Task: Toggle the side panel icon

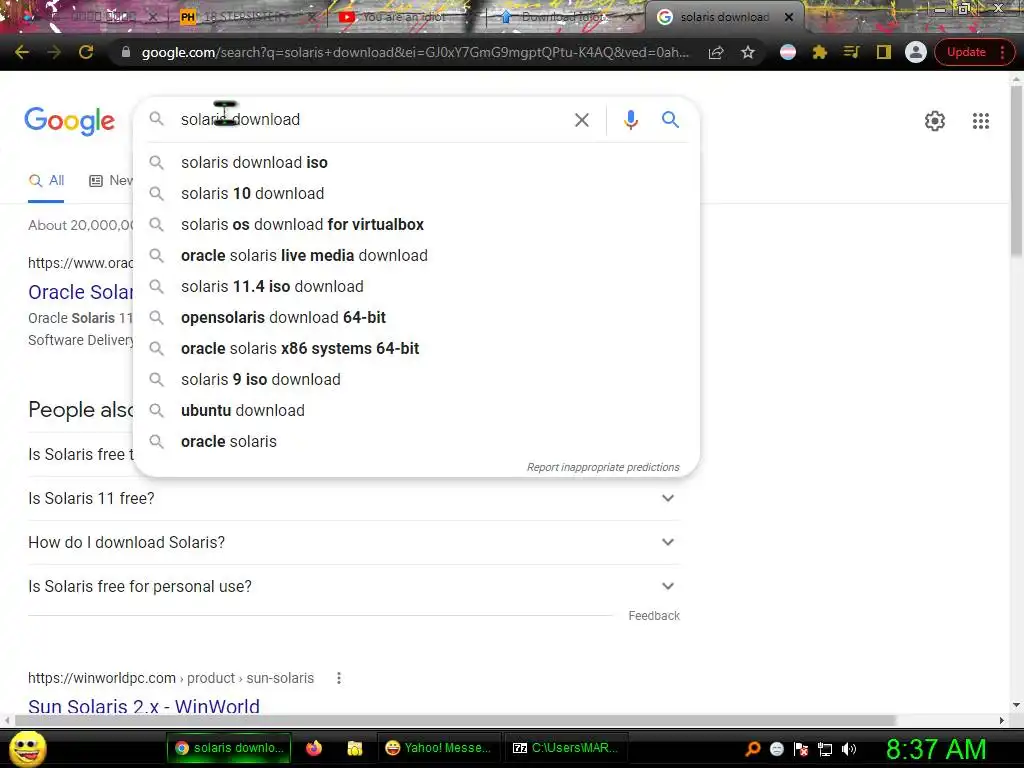Action: coord(884,52)
